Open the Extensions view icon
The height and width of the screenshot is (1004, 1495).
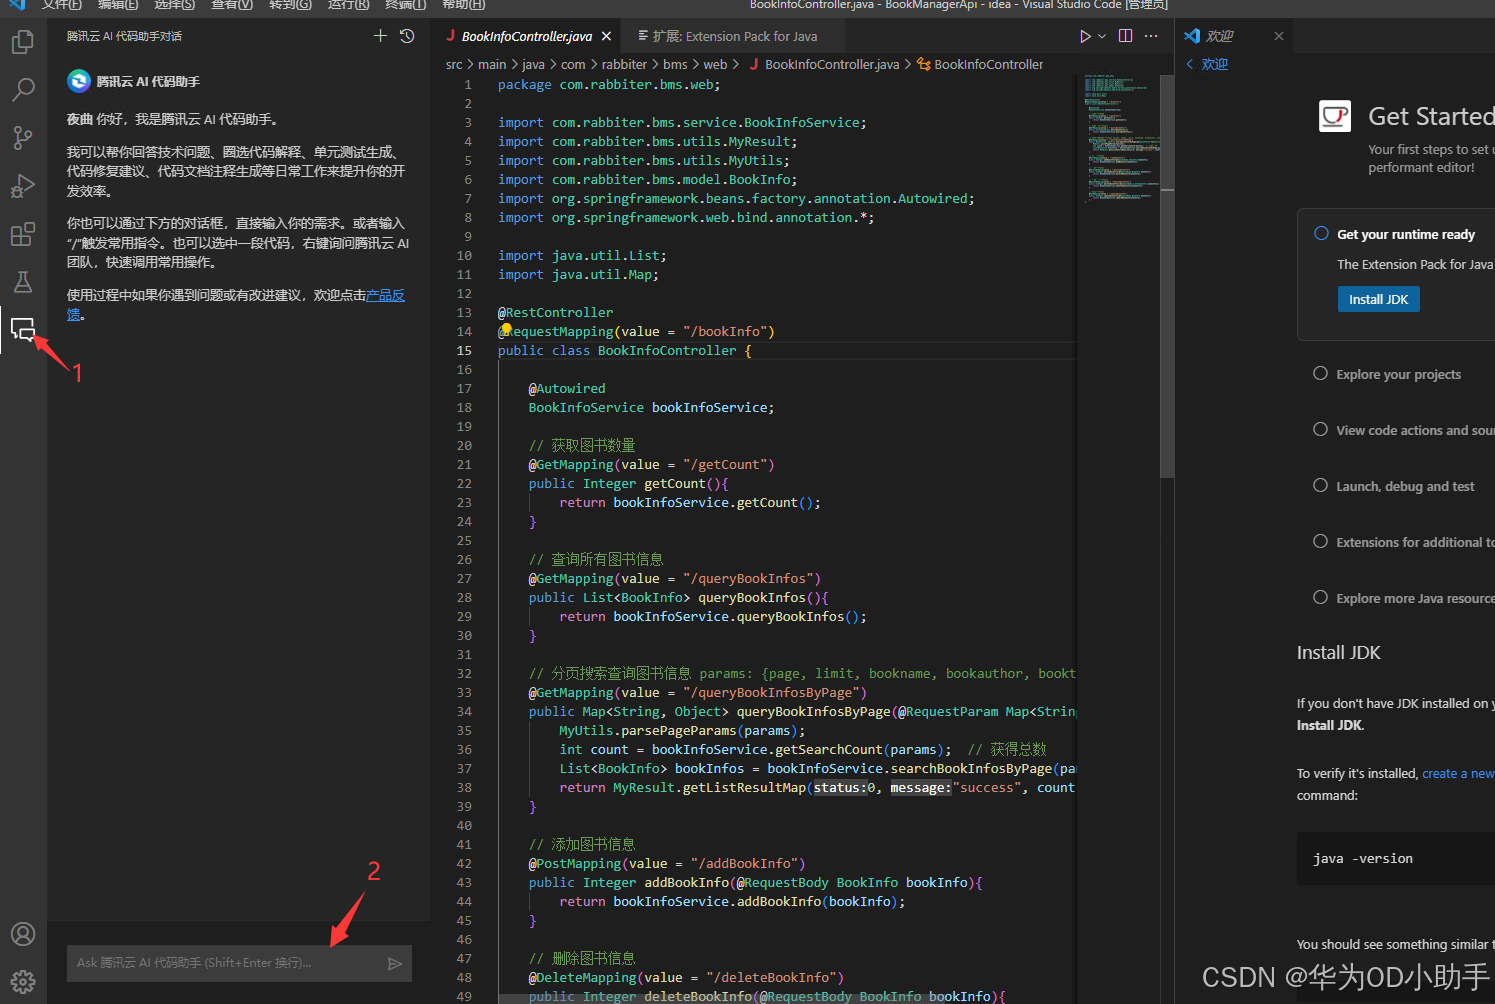22,235
